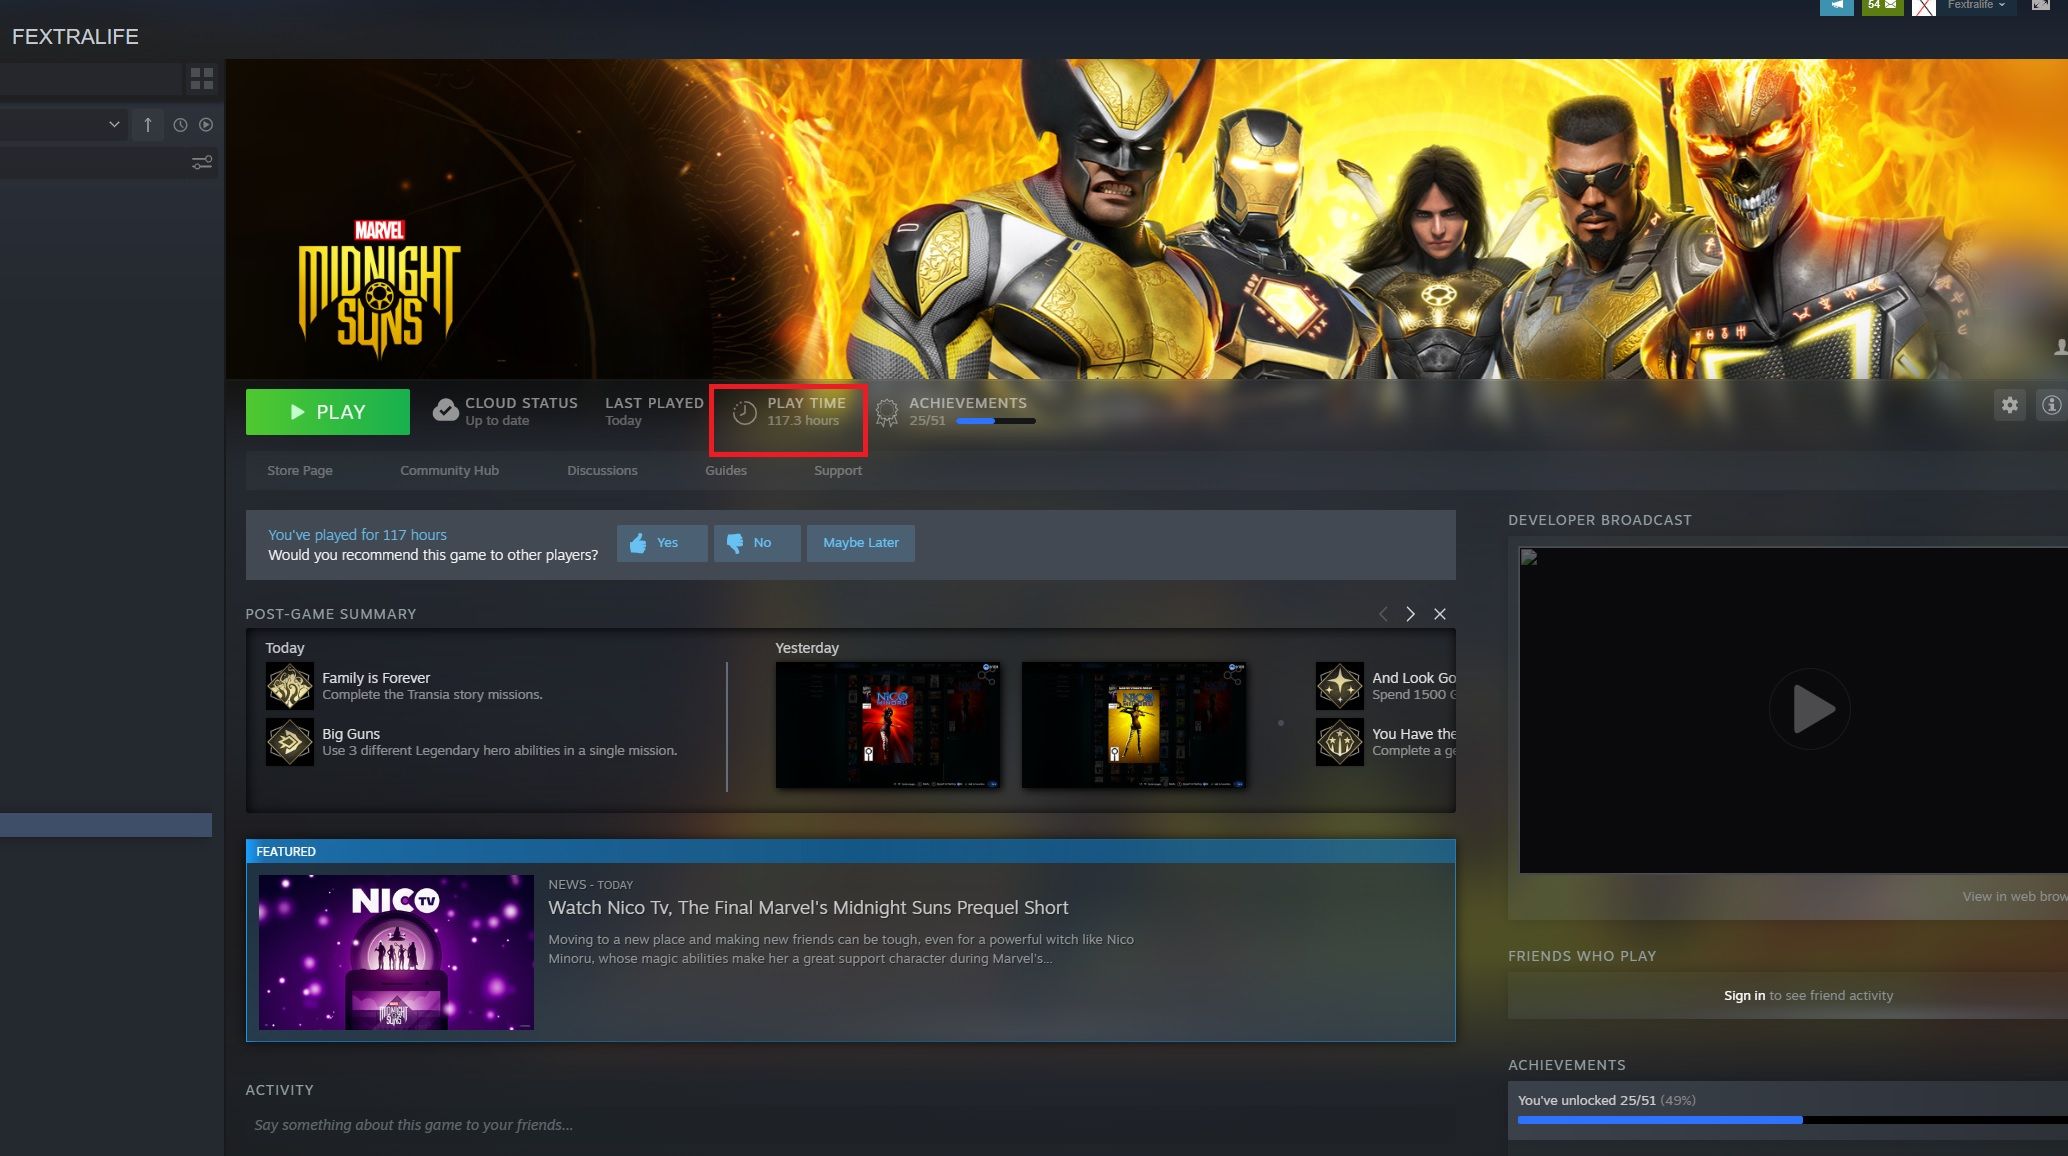The height and width of the screenshot is (1156, 2068).
Task: Open the game info icon
Action: pyautogui.click(x=2051, y=405)
